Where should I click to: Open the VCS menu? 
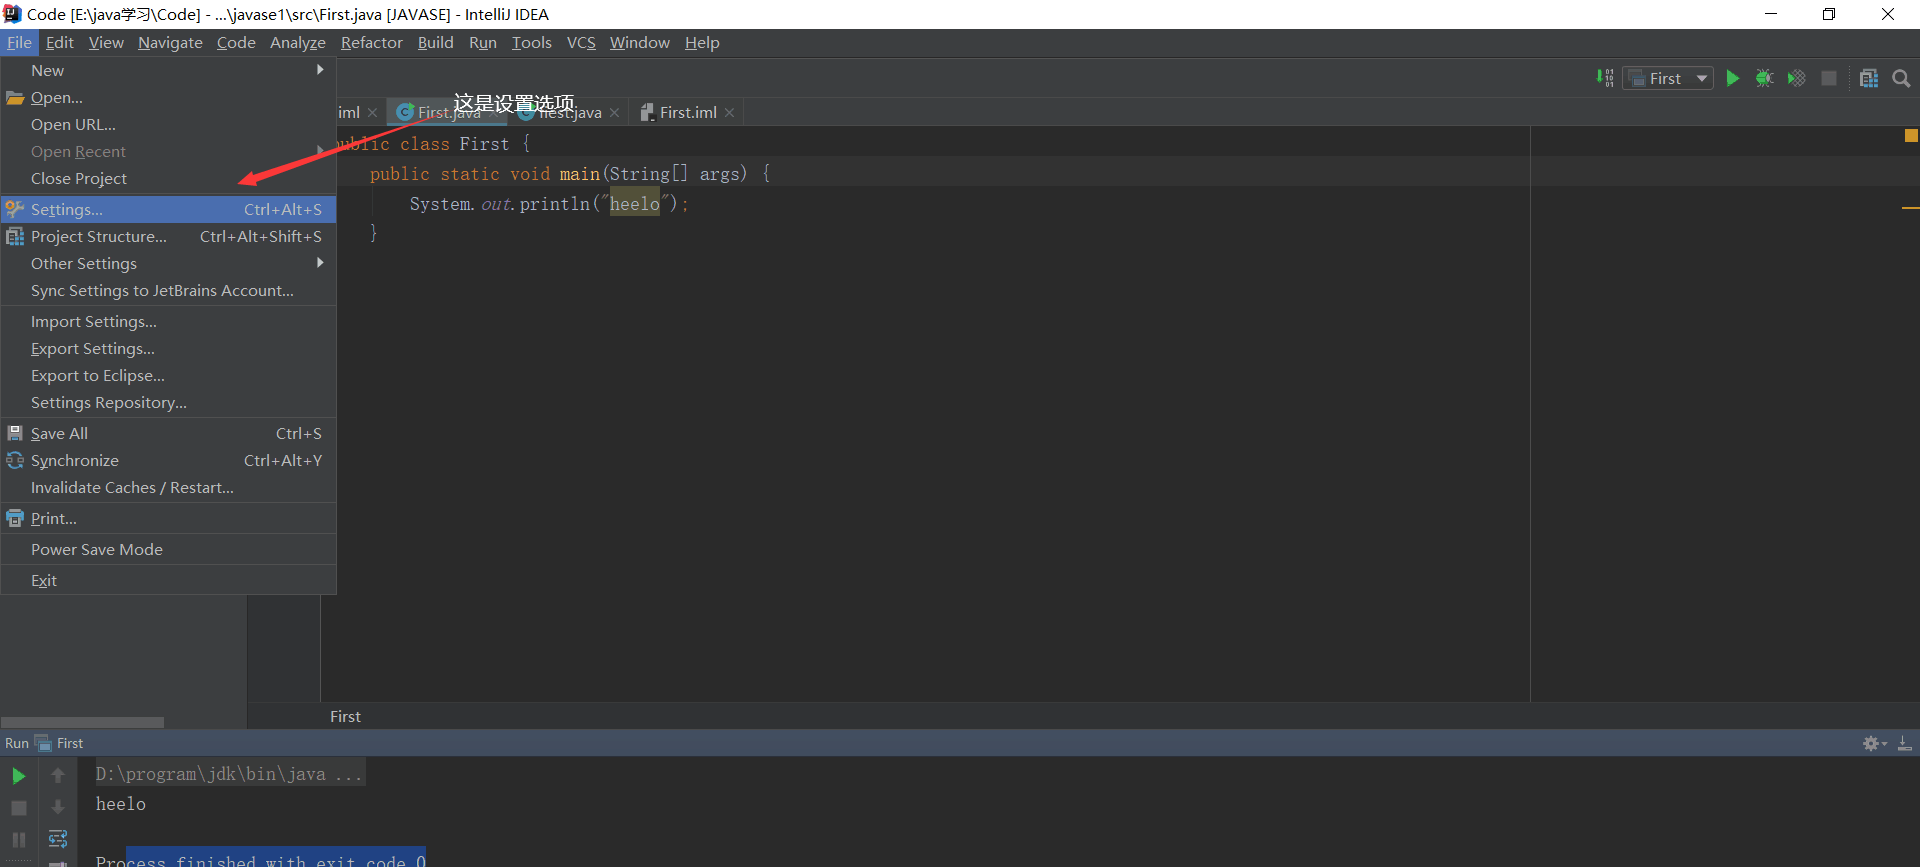point(581,43)
